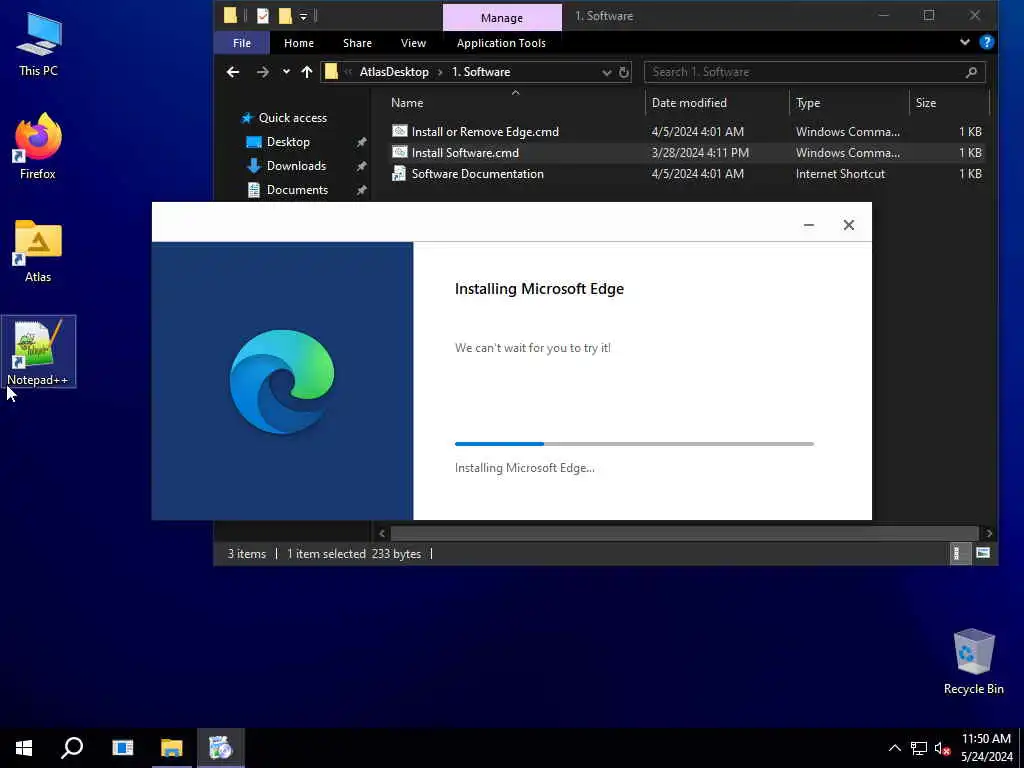Viewport: 1024px width, 768px height.
Task: Open the View ribbon tab
Action: 413,43
